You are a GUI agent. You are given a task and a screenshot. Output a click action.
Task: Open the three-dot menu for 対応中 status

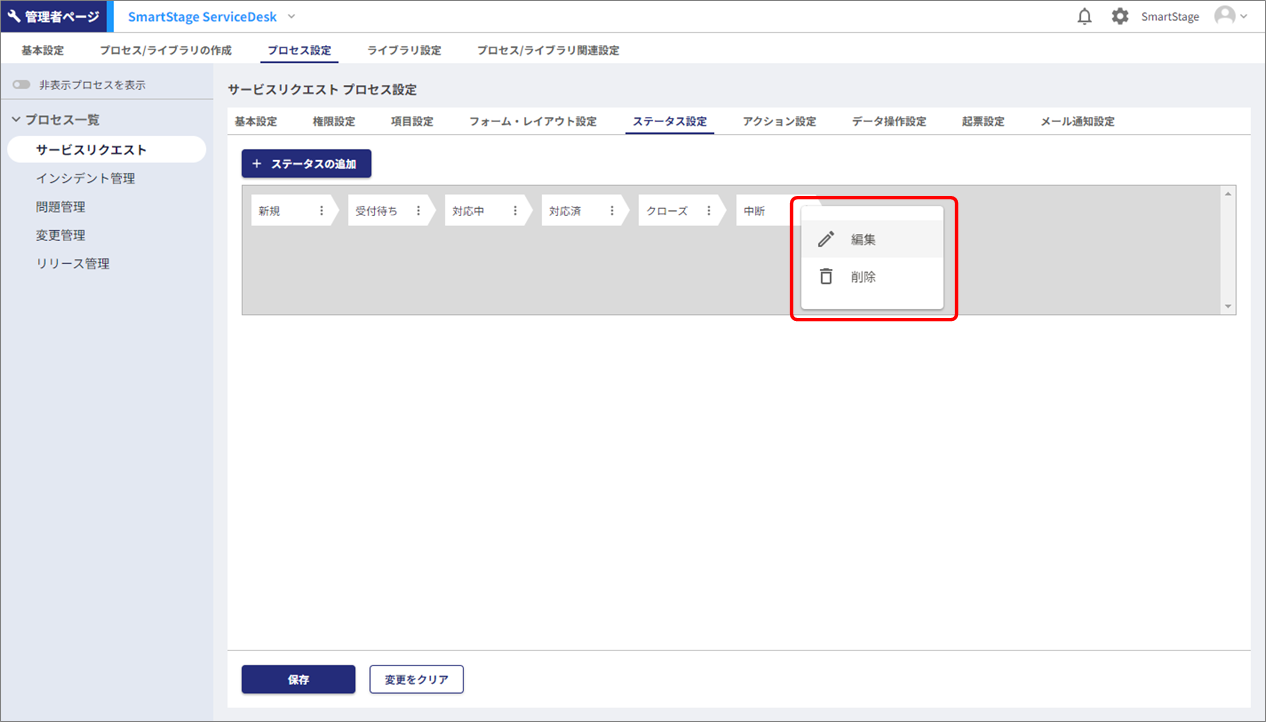click(x=515, y=211)
